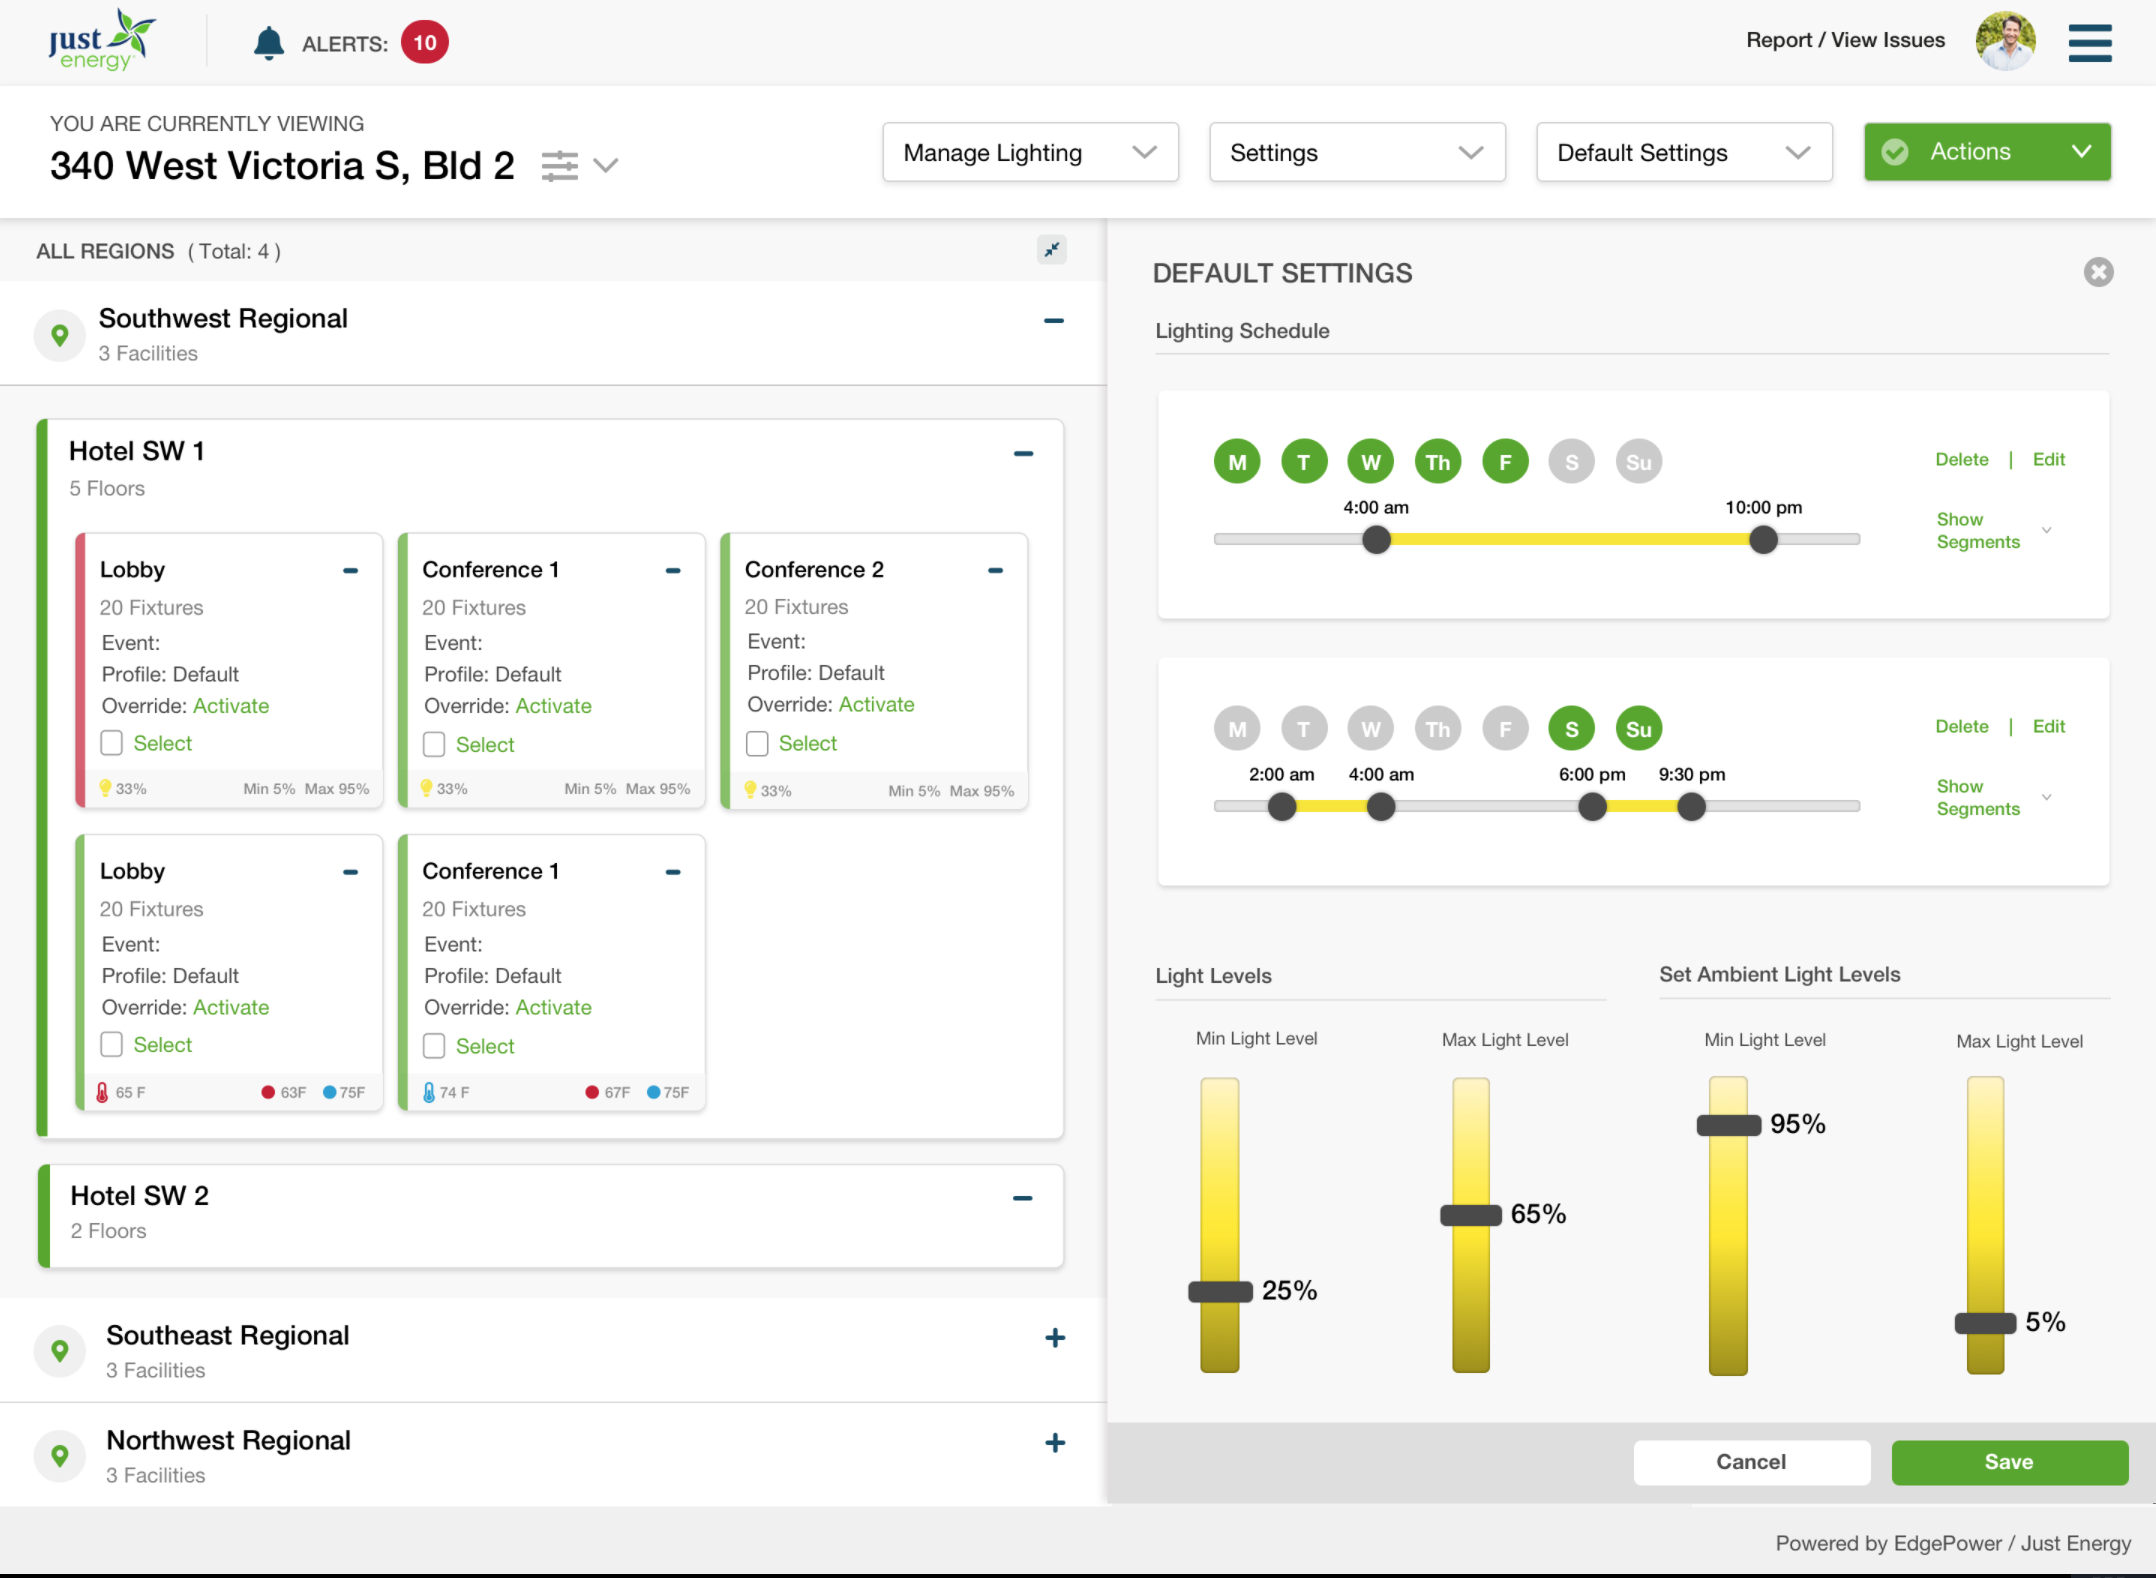Click the Southwest Regional location pin icon
The image size is (2156, 1578).
click(x=60, y=335)
